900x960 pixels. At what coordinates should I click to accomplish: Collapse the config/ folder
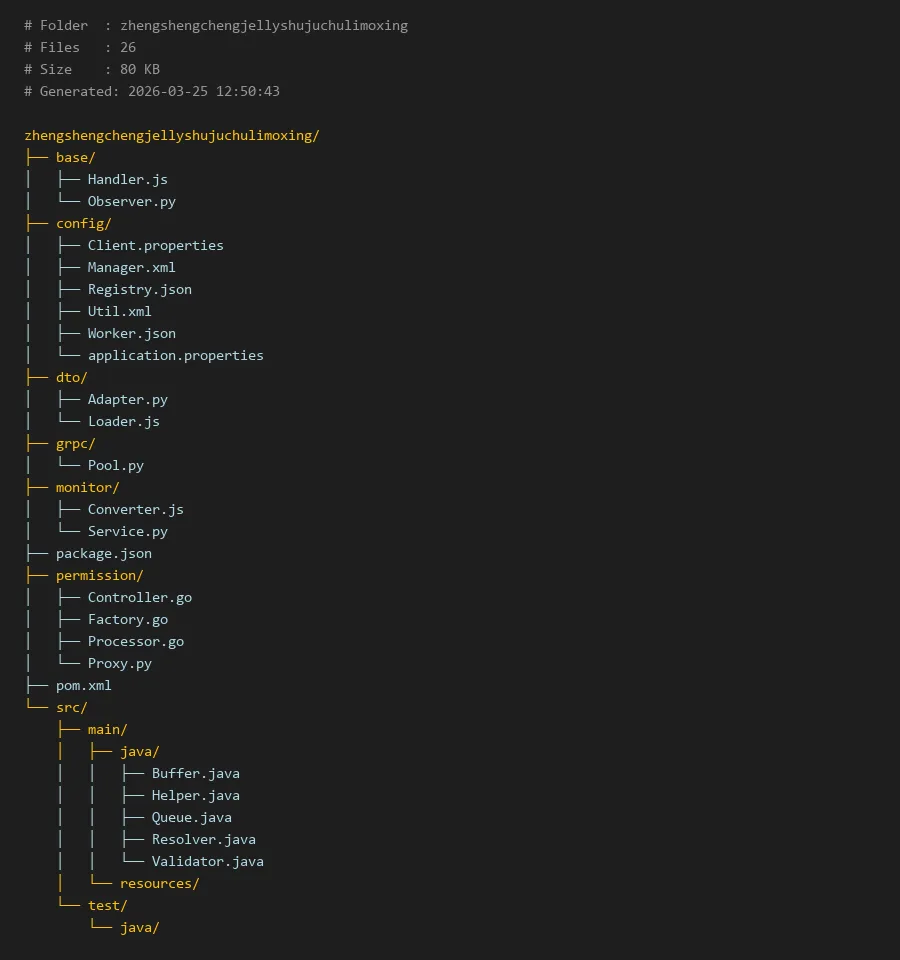(83, 224)
